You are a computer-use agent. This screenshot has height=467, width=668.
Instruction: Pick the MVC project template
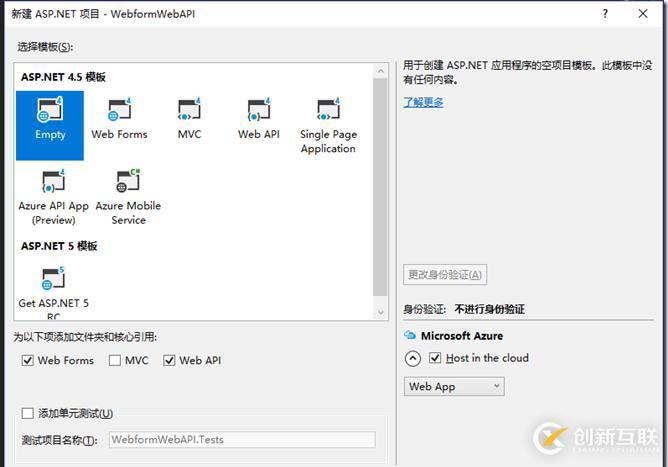point(190,119)
